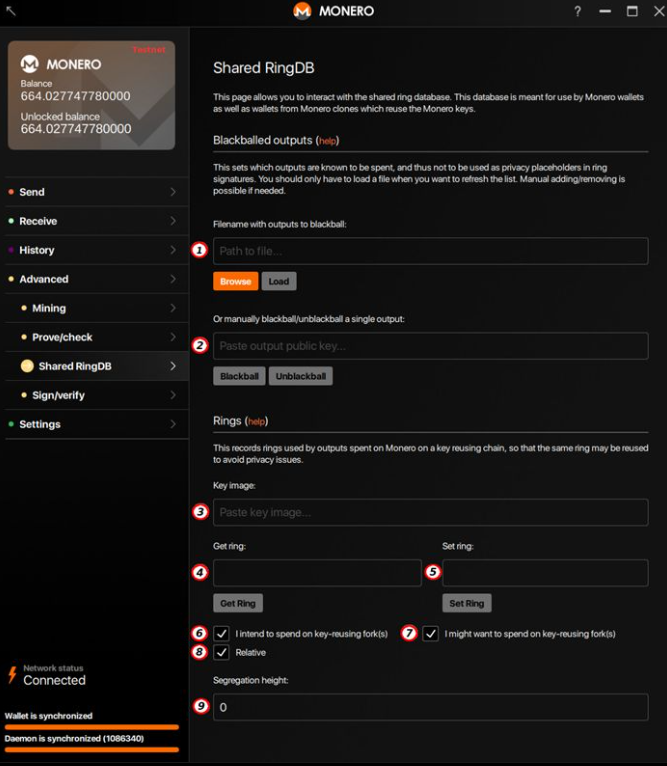Expand the Settings chevron arrow
This screenshot has height=766, width=667.
point(173,424)
